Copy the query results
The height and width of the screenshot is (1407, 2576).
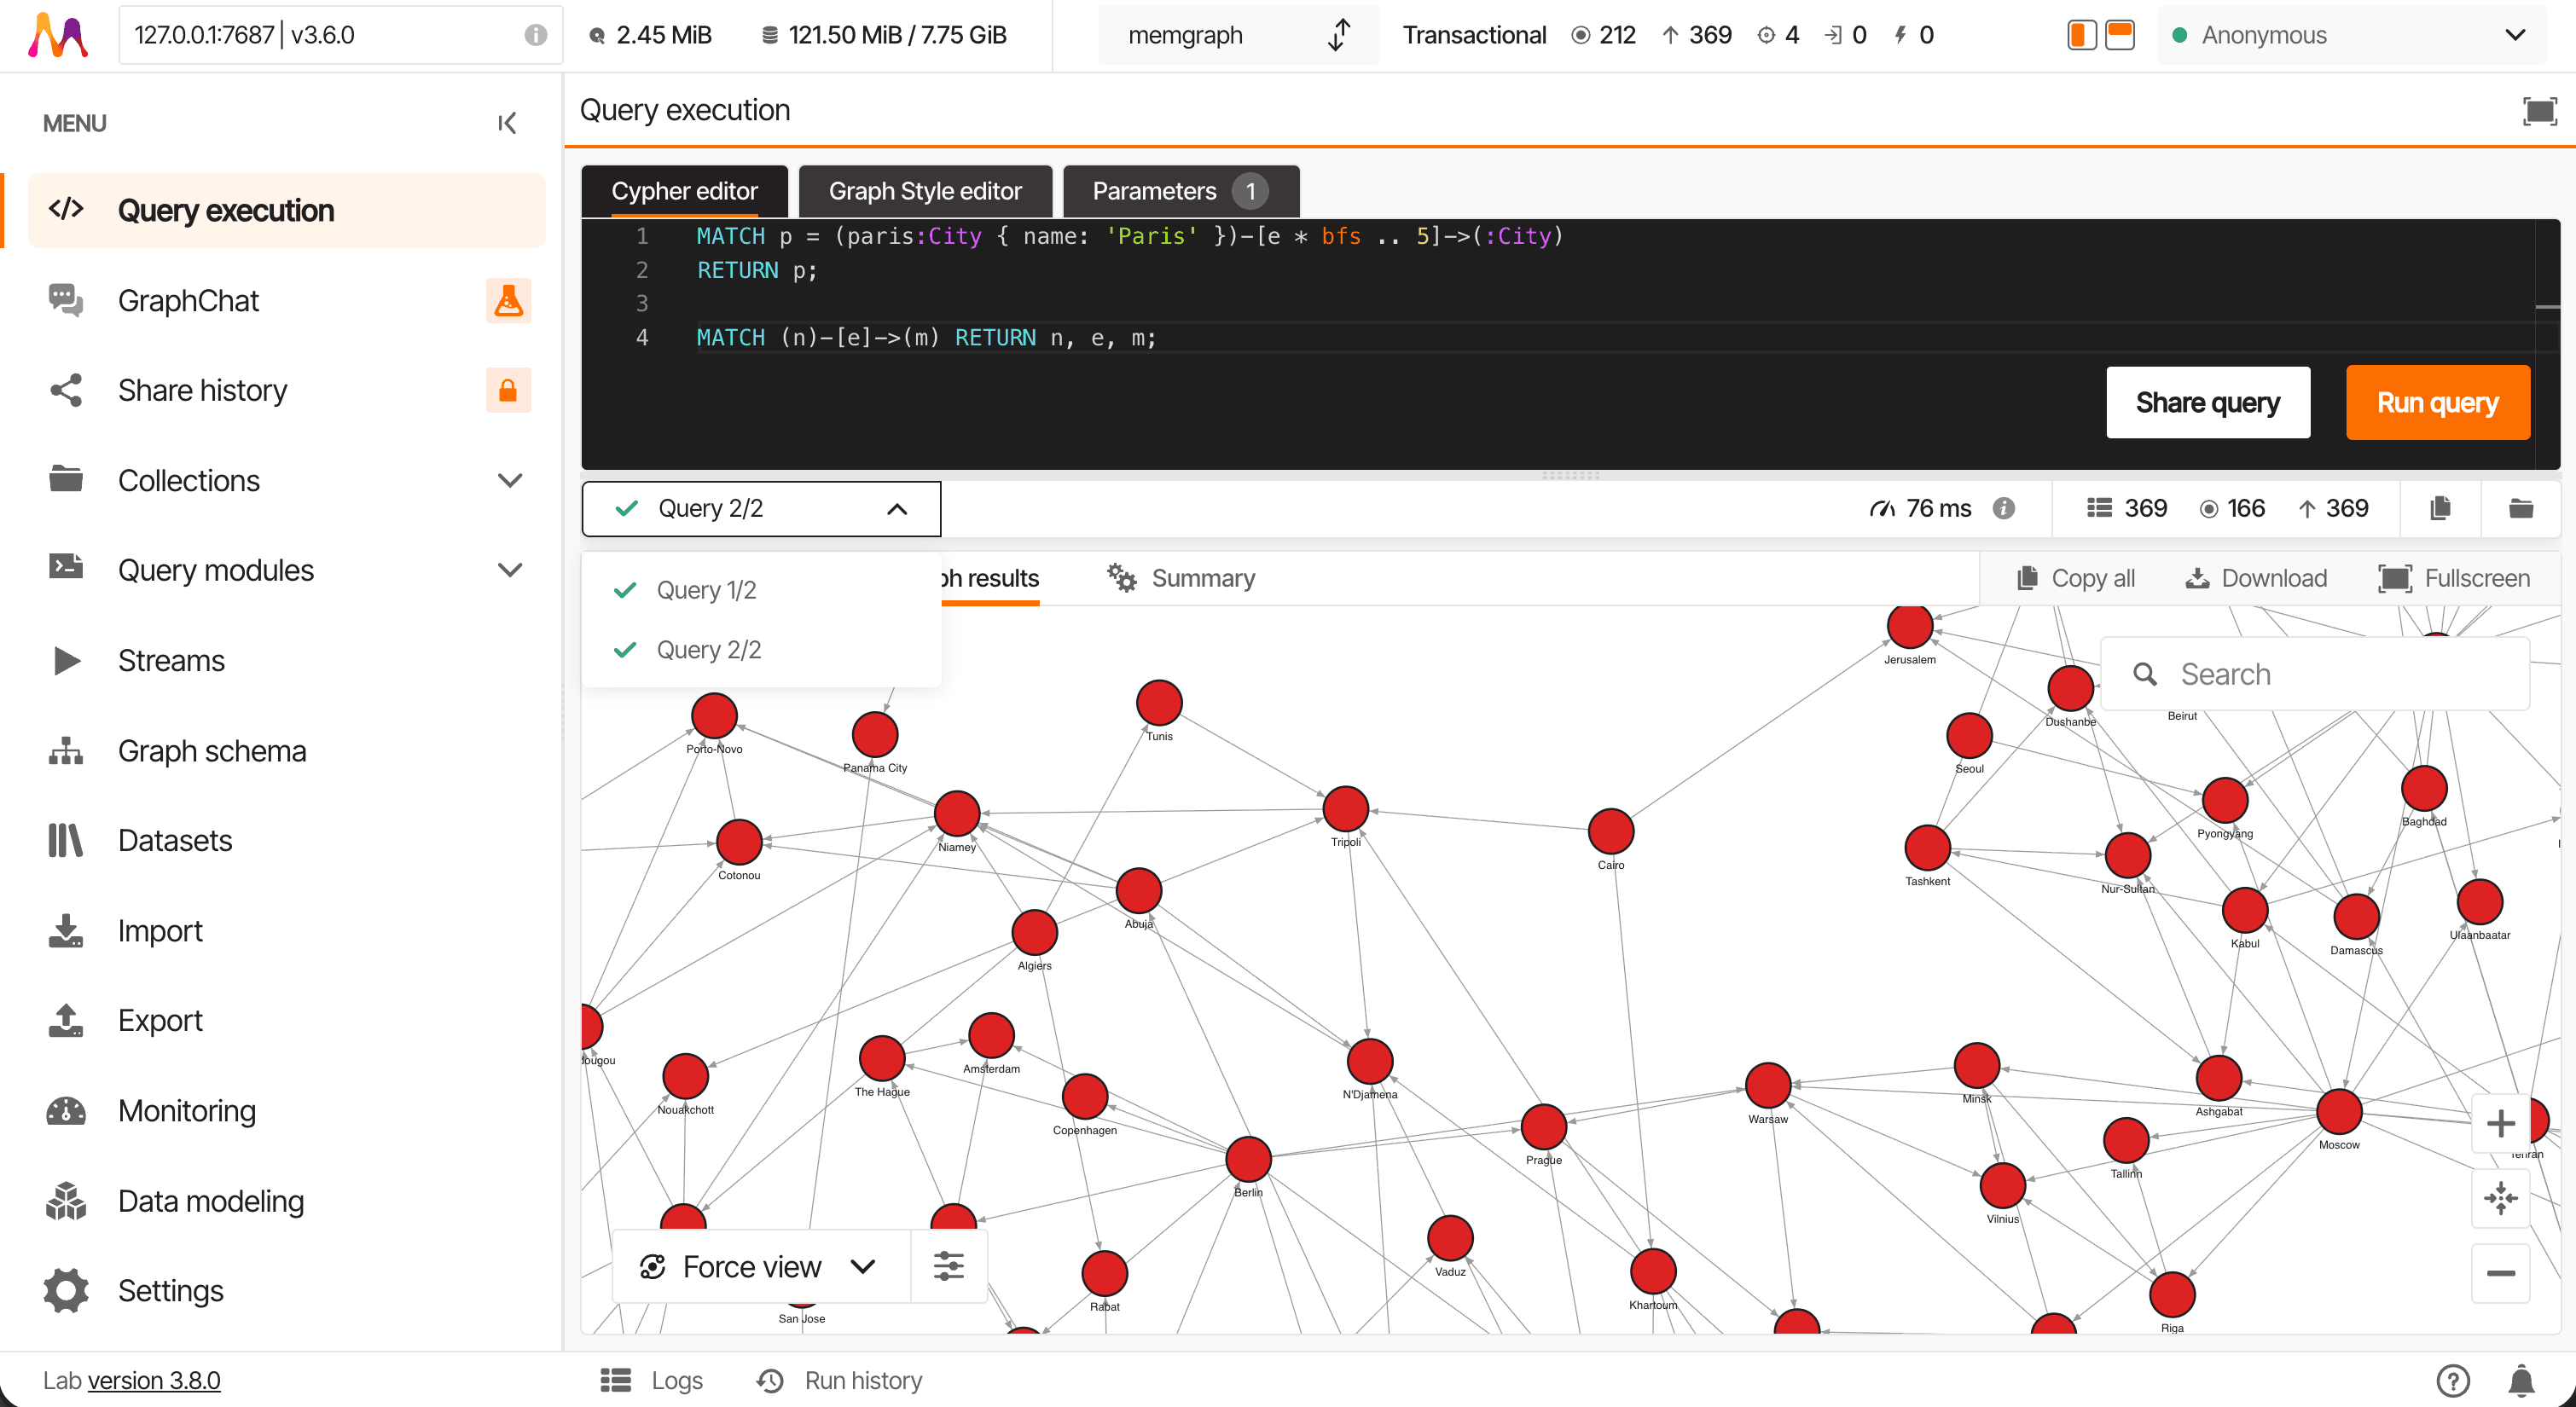tap(2440, 508)
